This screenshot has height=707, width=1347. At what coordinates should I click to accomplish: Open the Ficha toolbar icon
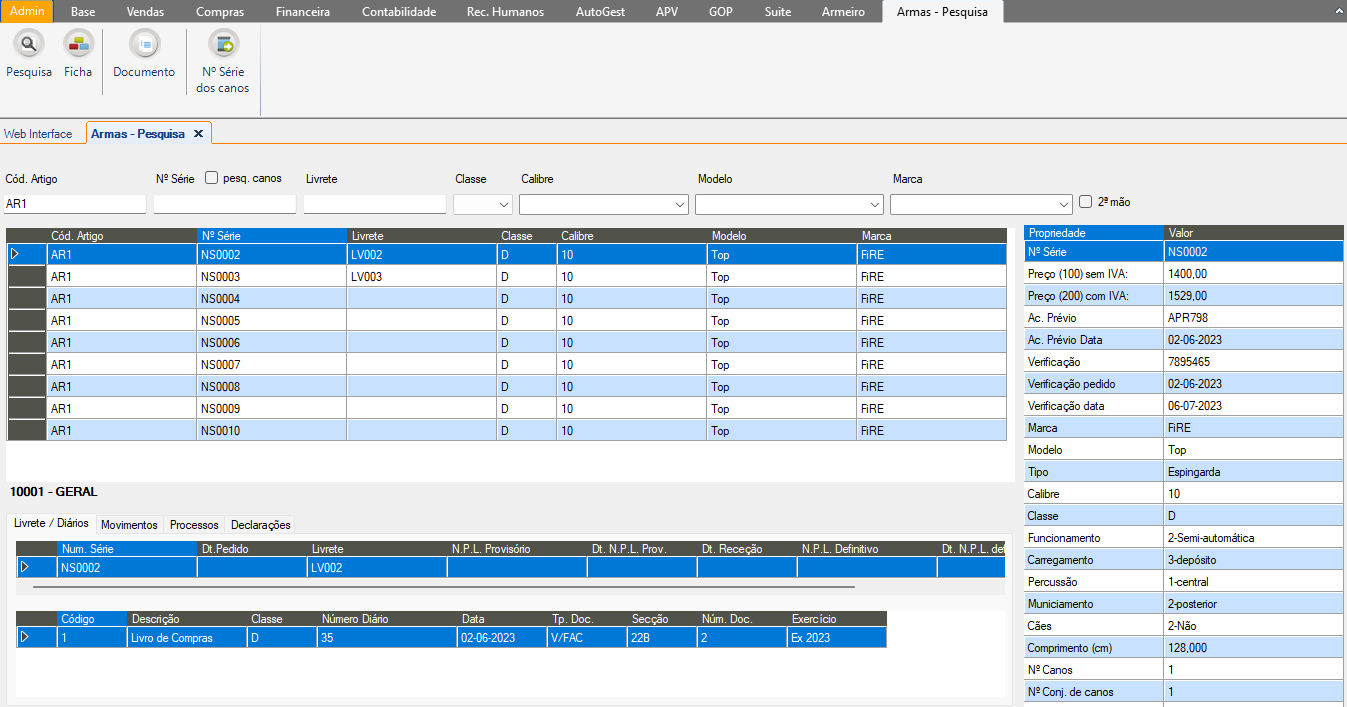[x=78, y=44]
